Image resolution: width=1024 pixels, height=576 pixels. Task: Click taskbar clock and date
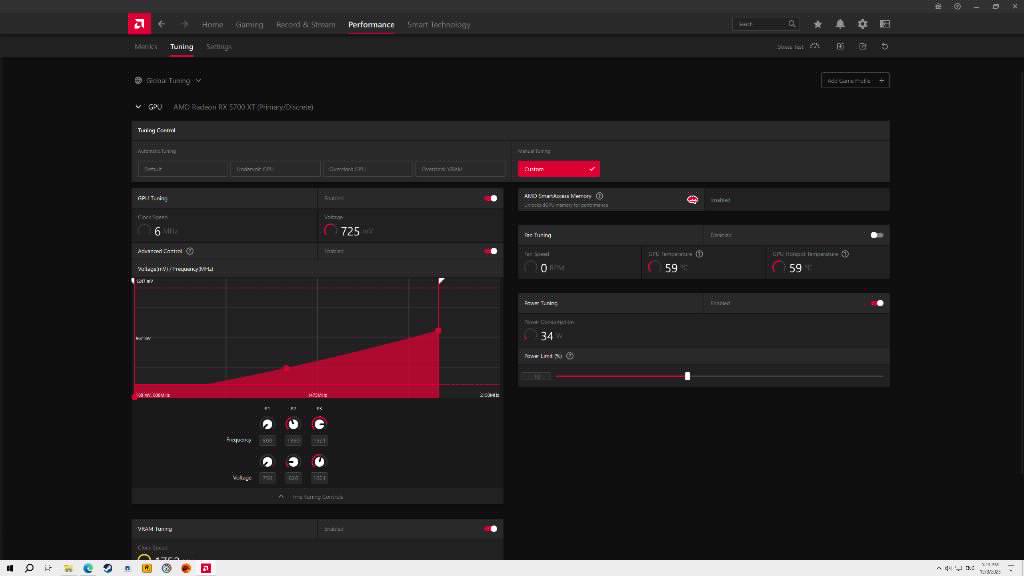coord(989,568)
